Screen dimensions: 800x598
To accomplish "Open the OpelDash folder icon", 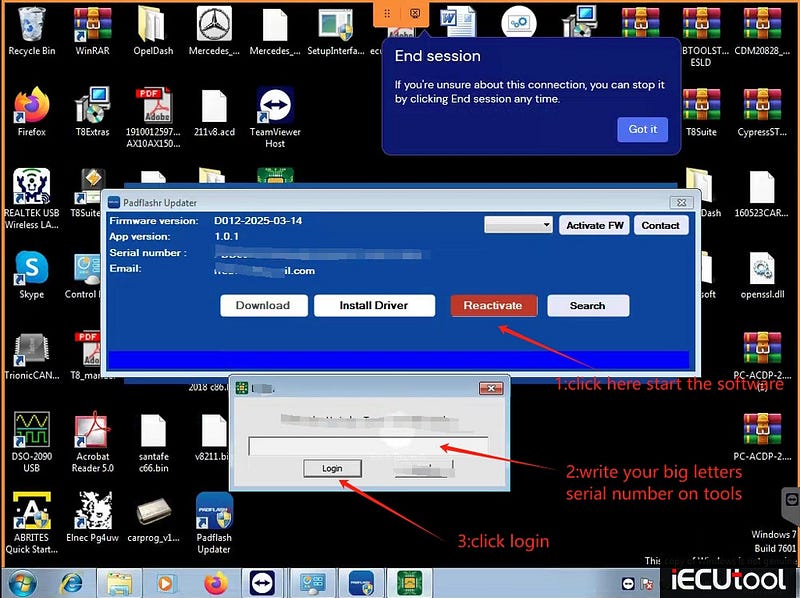I will click(x=153, y=30).
